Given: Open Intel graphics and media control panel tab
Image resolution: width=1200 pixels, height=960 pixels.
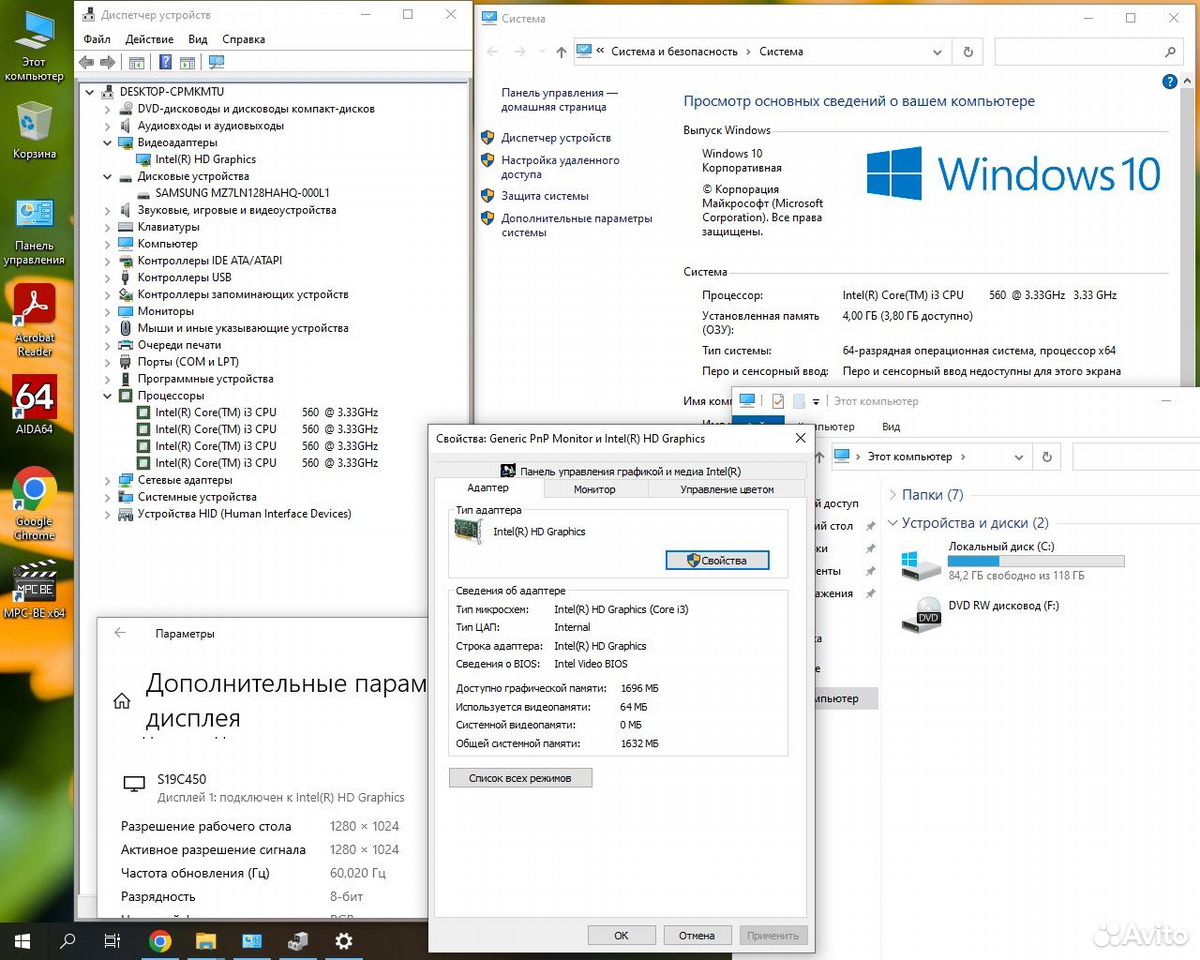Looking at the screenshot, I should (620, 471).
